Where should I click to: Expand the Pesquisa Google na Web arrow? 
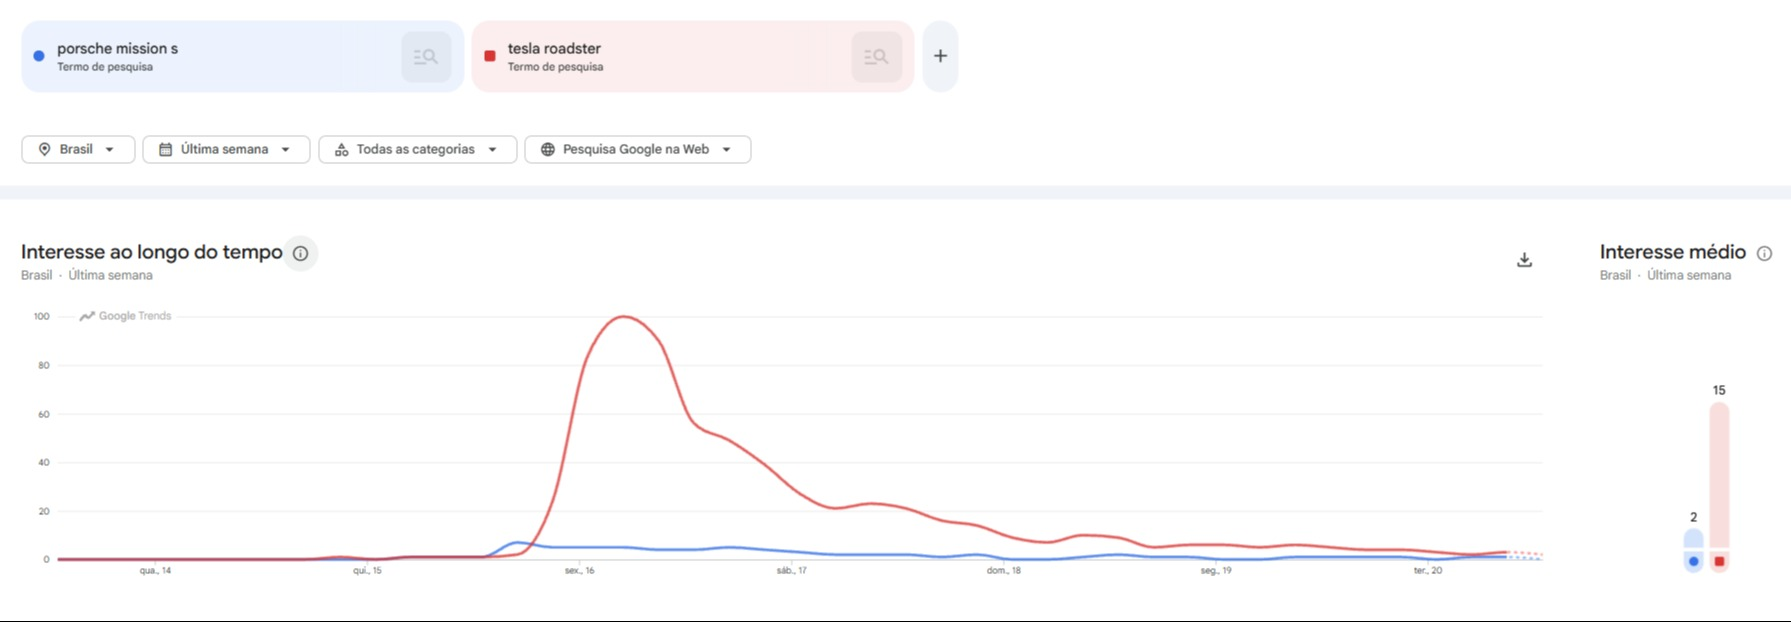727,150
